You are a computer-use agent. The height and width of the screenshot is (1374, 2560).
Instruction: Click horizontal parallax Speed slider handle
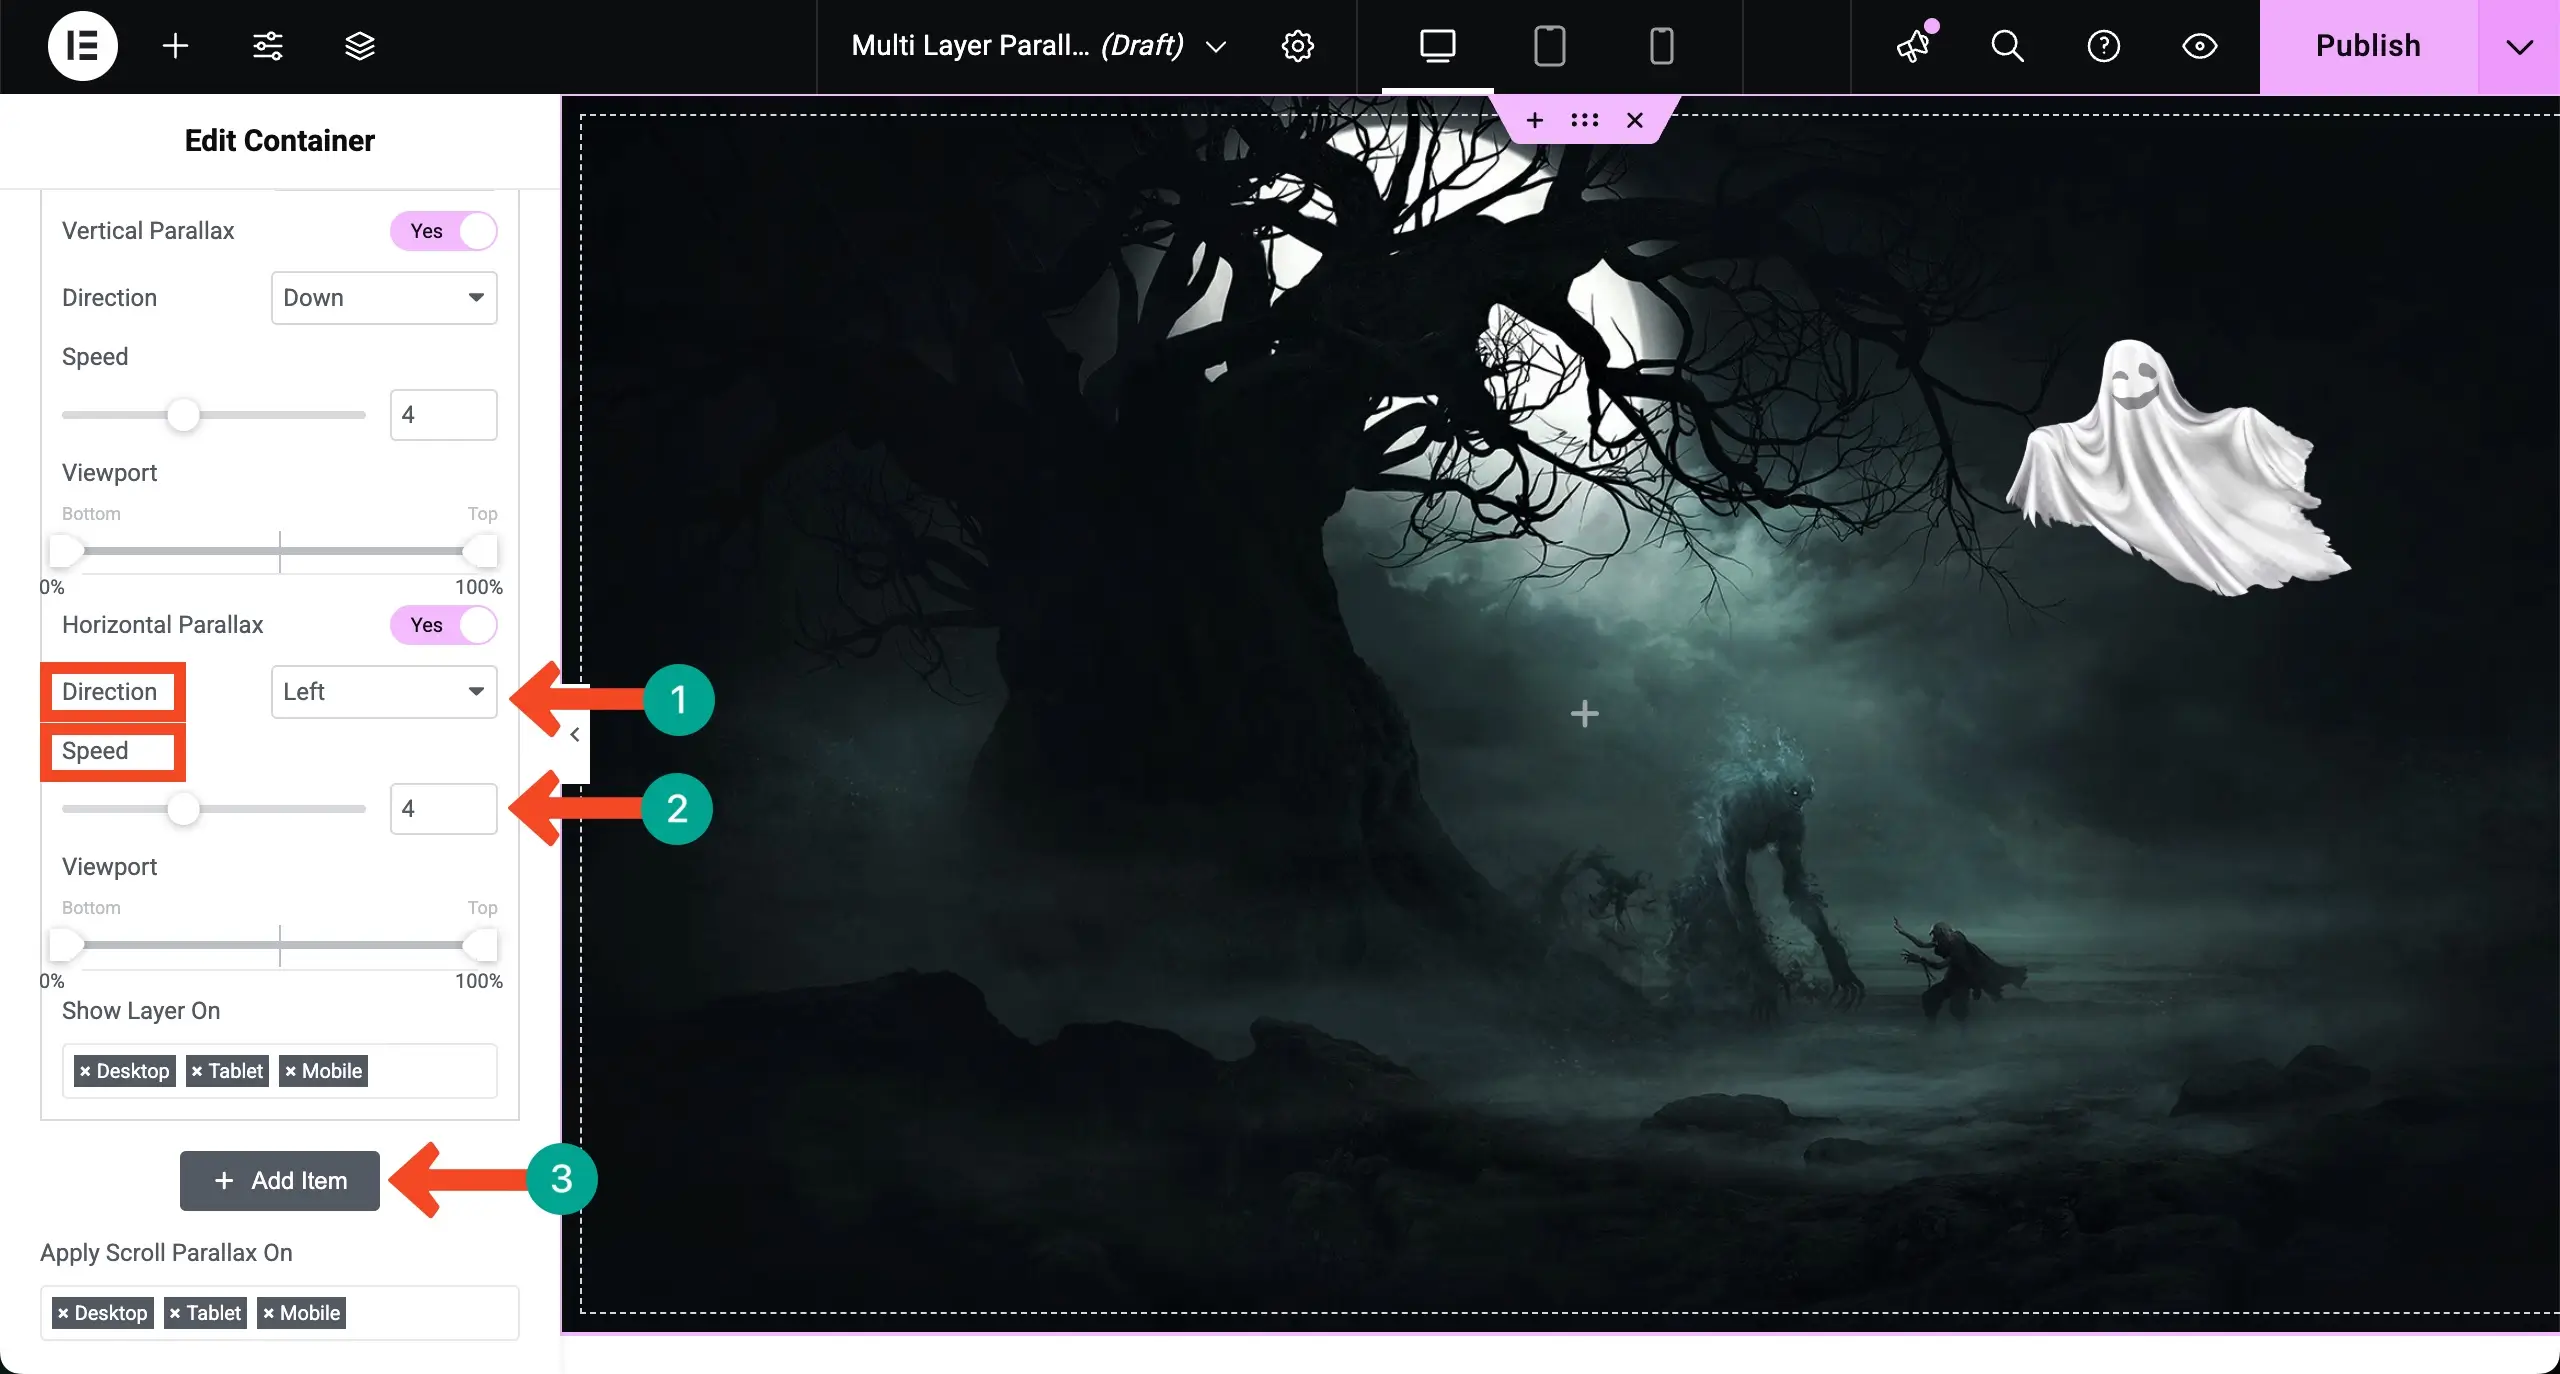[x=183, y=809]
